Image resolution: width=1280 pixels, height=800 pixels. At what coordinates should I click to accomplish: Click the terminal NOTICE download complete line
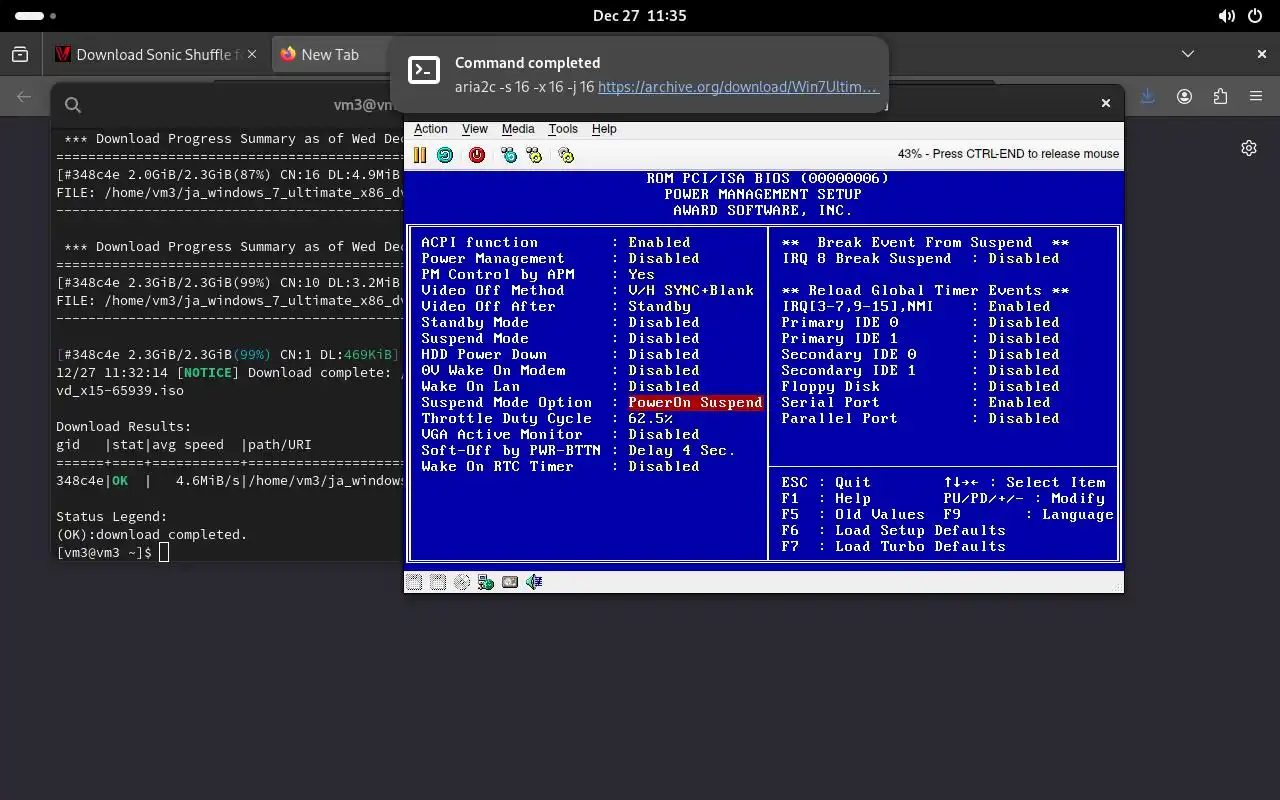[228, 373]
